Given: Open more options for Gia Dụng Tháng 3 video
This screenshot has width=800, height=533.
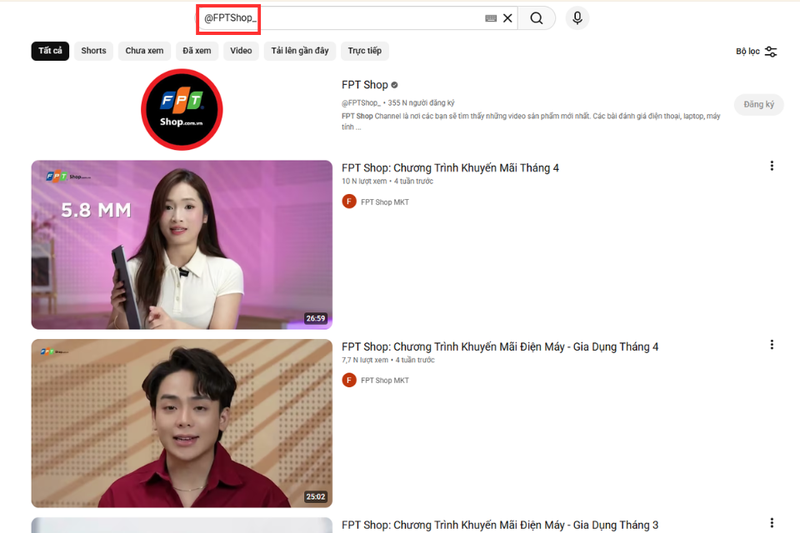Looking at the screenshot, I should tap(771, 523).
